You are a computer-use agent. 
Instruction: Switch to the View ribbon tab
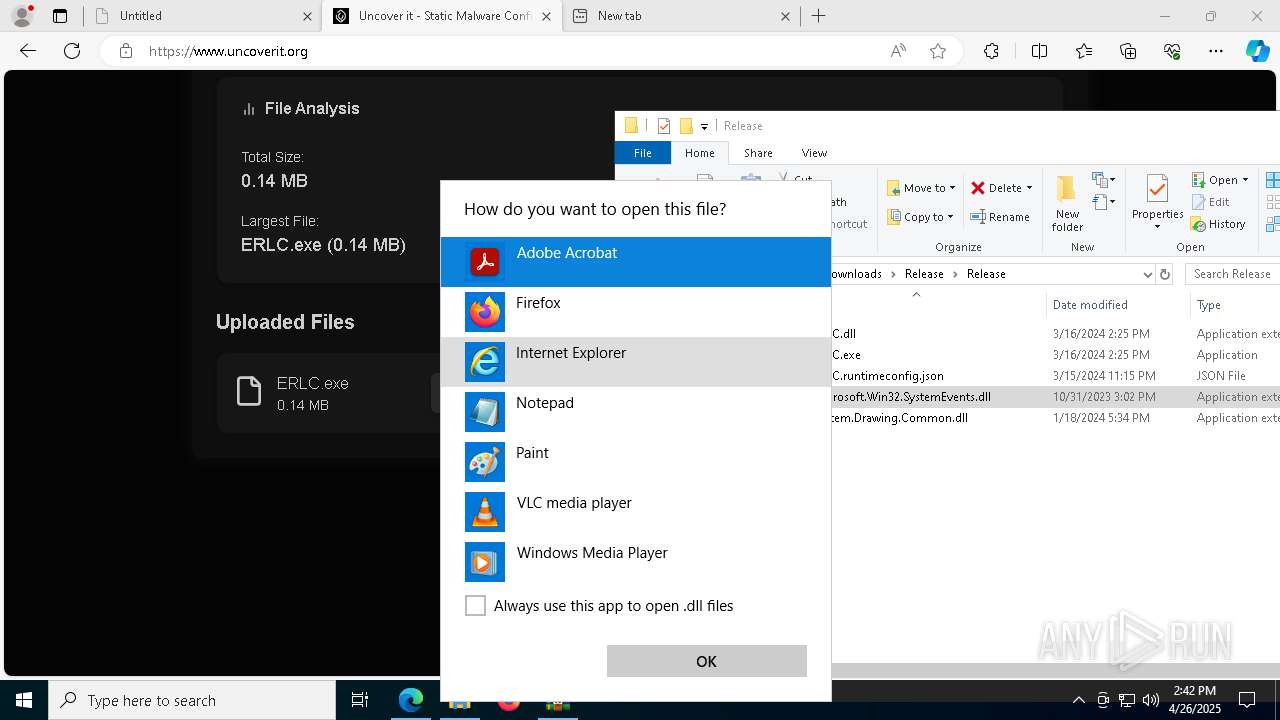(814, 153)
